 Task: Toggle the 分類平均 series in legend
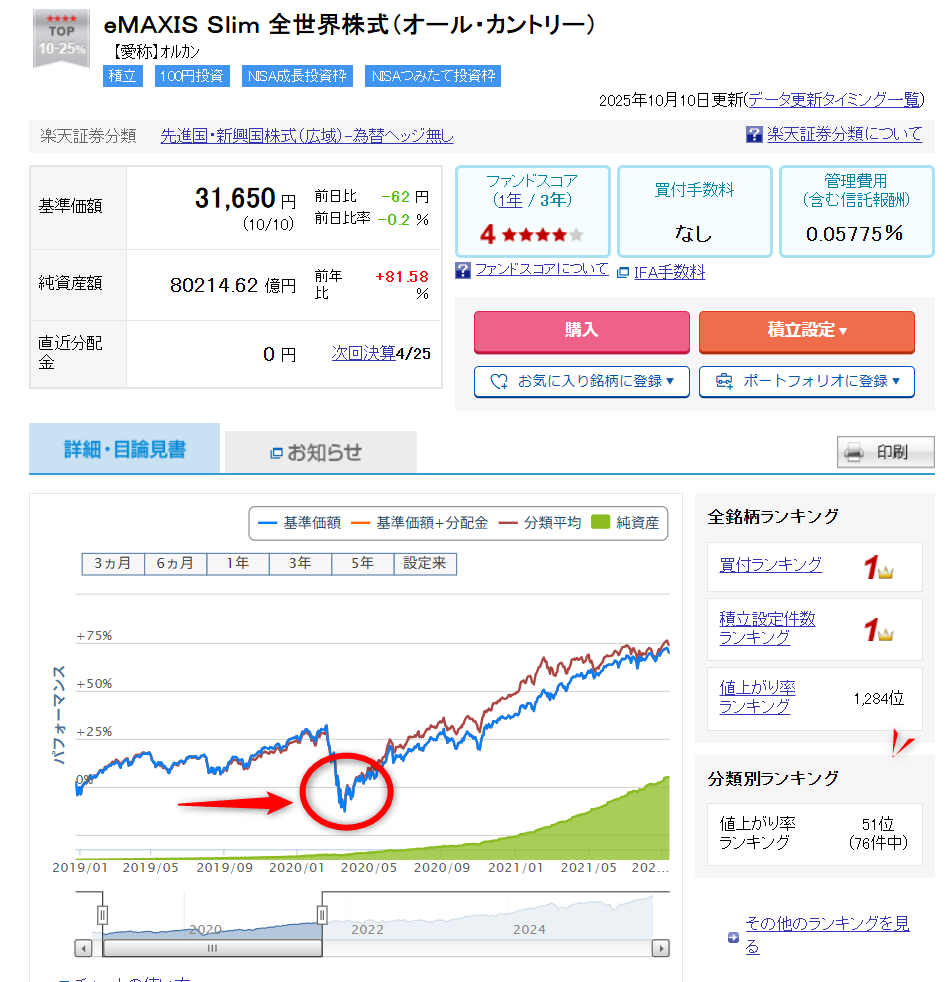click(x=540, y=522)
